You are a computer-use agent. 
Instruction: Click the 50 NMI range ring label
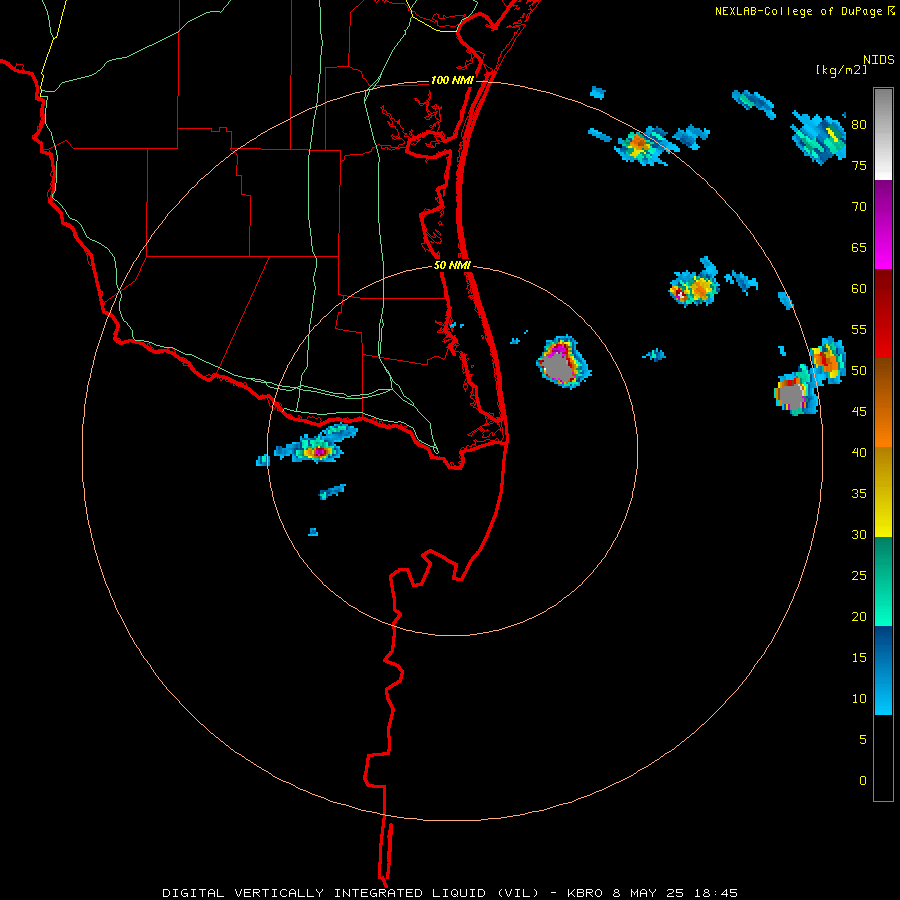tap(452, 265)
